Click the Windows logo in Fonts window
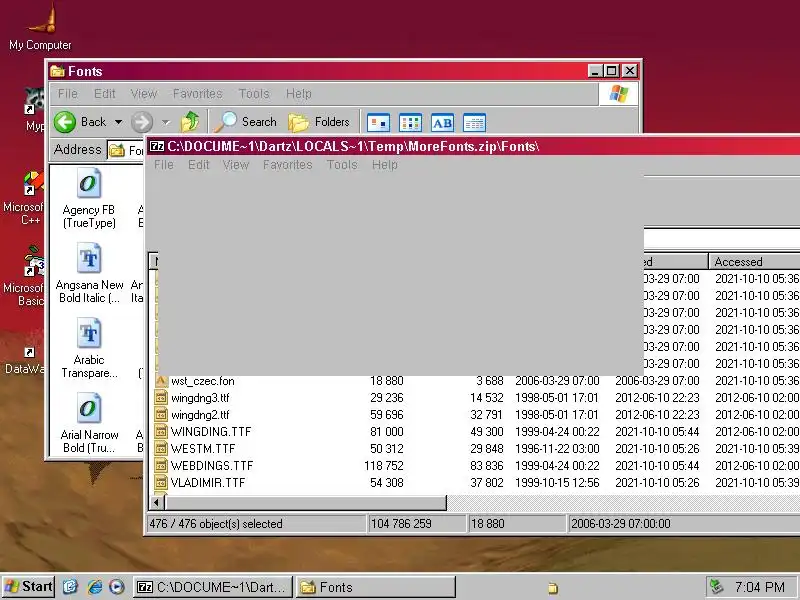Viewport: 800px width, 600px height. point(618,94)
